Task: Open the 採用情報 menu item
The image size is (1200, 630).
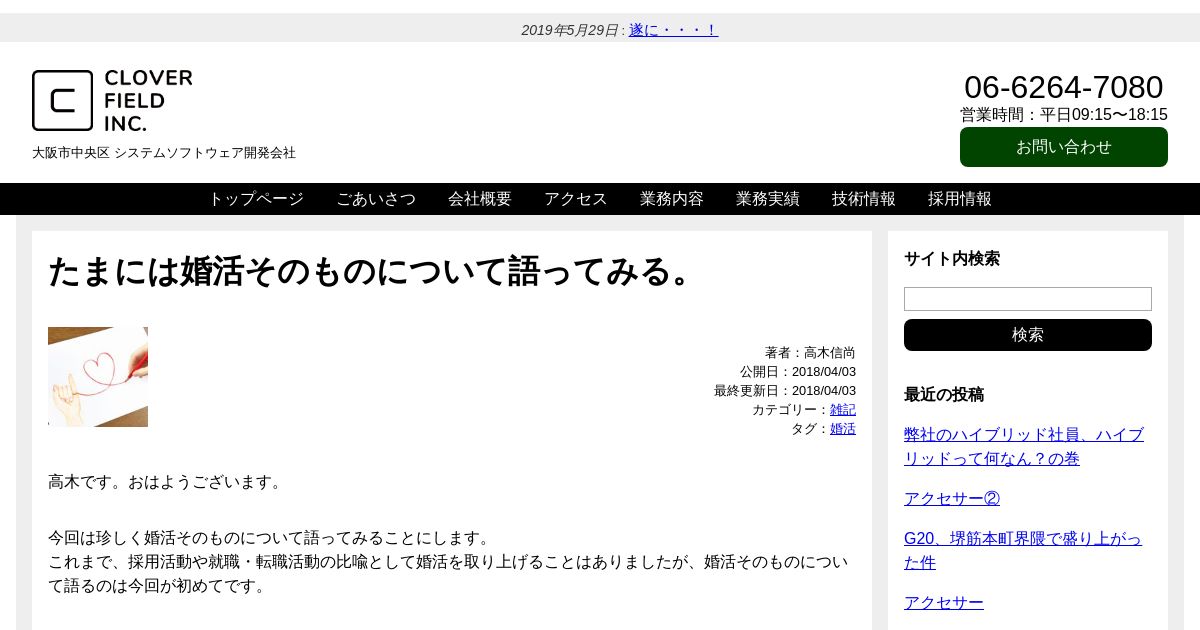Action: (x=960, y=199)
